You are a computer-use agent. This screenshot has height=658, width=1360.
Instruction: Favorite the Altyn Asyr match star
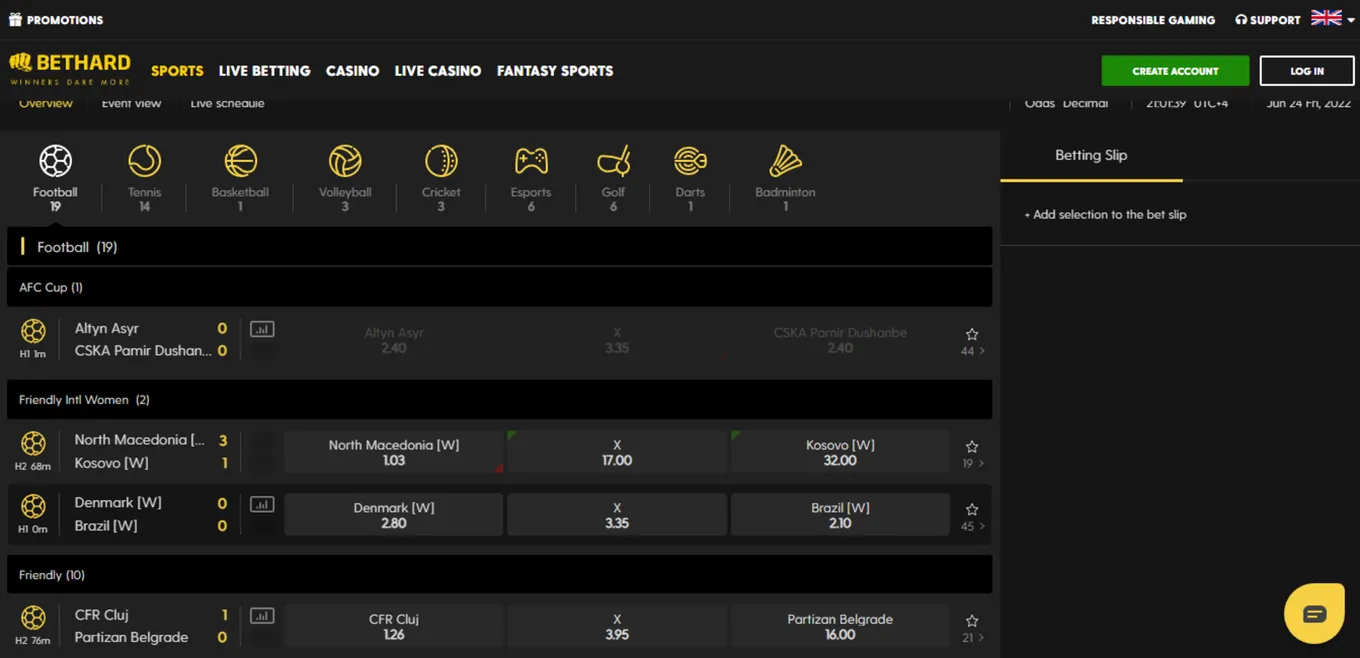[971, 334]
